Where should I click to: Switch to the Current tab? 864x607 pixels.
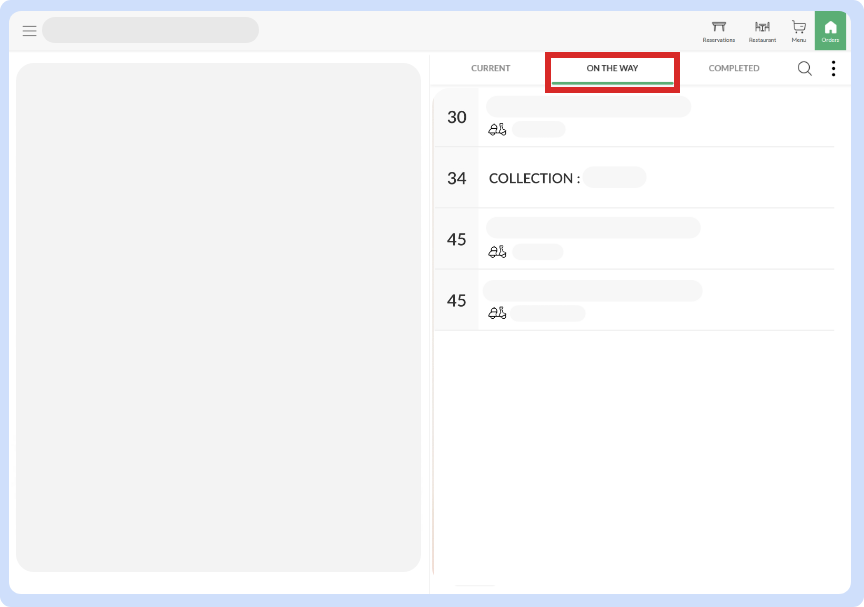click(x=490, y=69)
